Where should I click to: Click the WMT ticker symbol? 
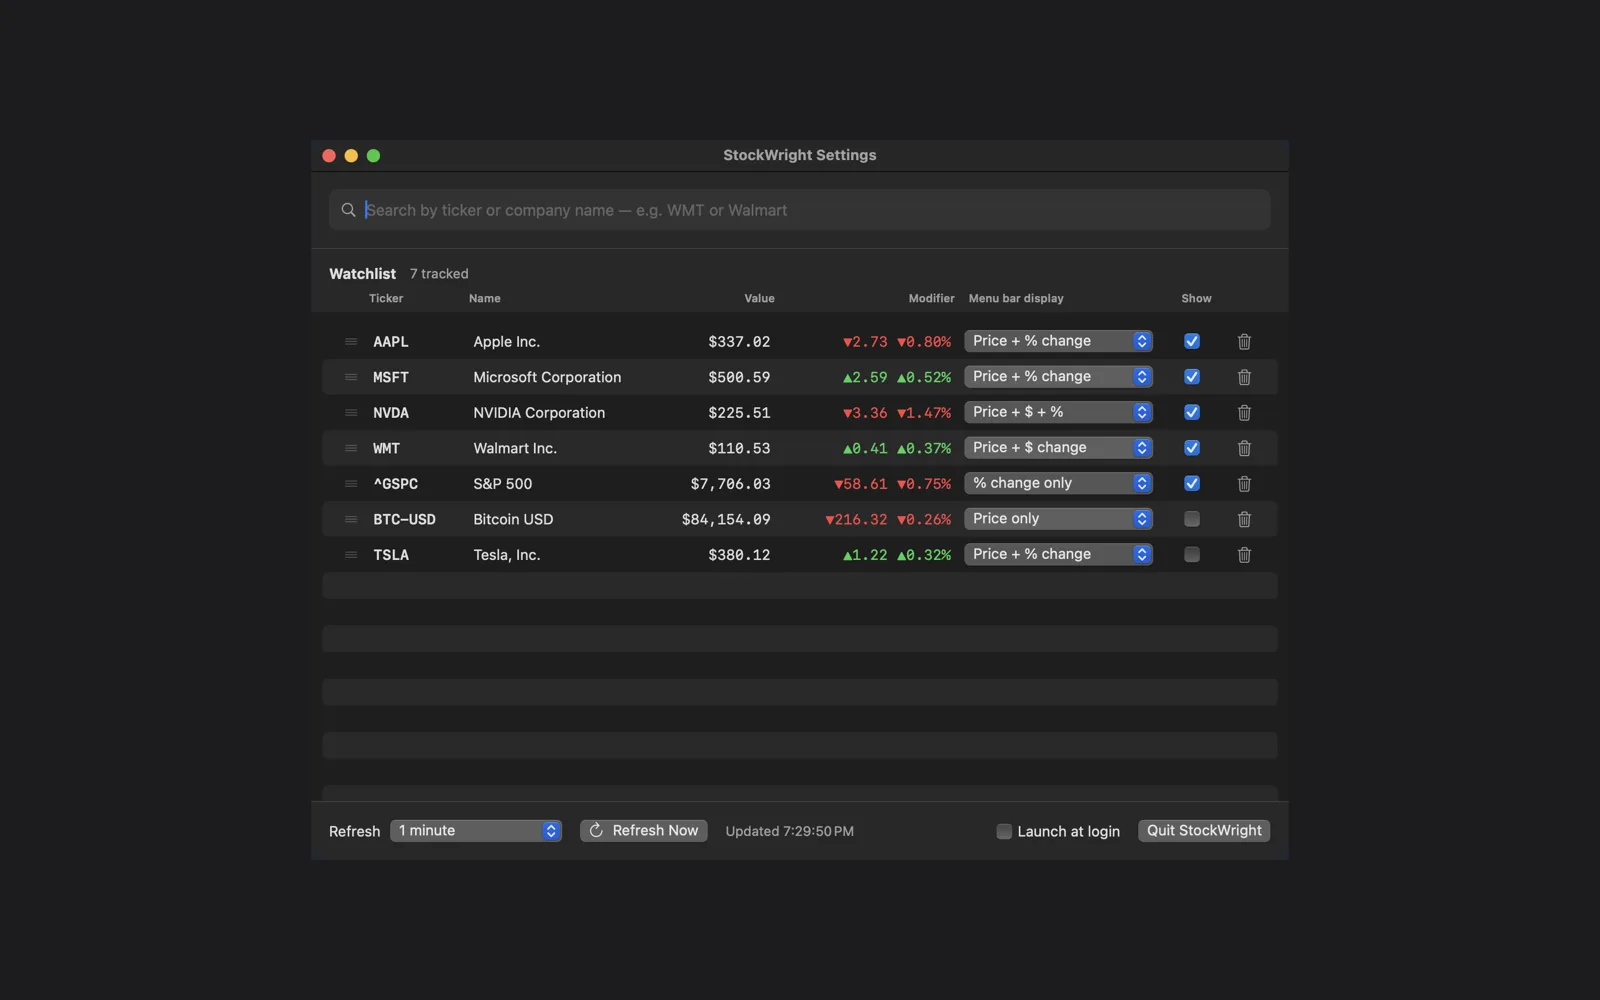pos(386,448)
